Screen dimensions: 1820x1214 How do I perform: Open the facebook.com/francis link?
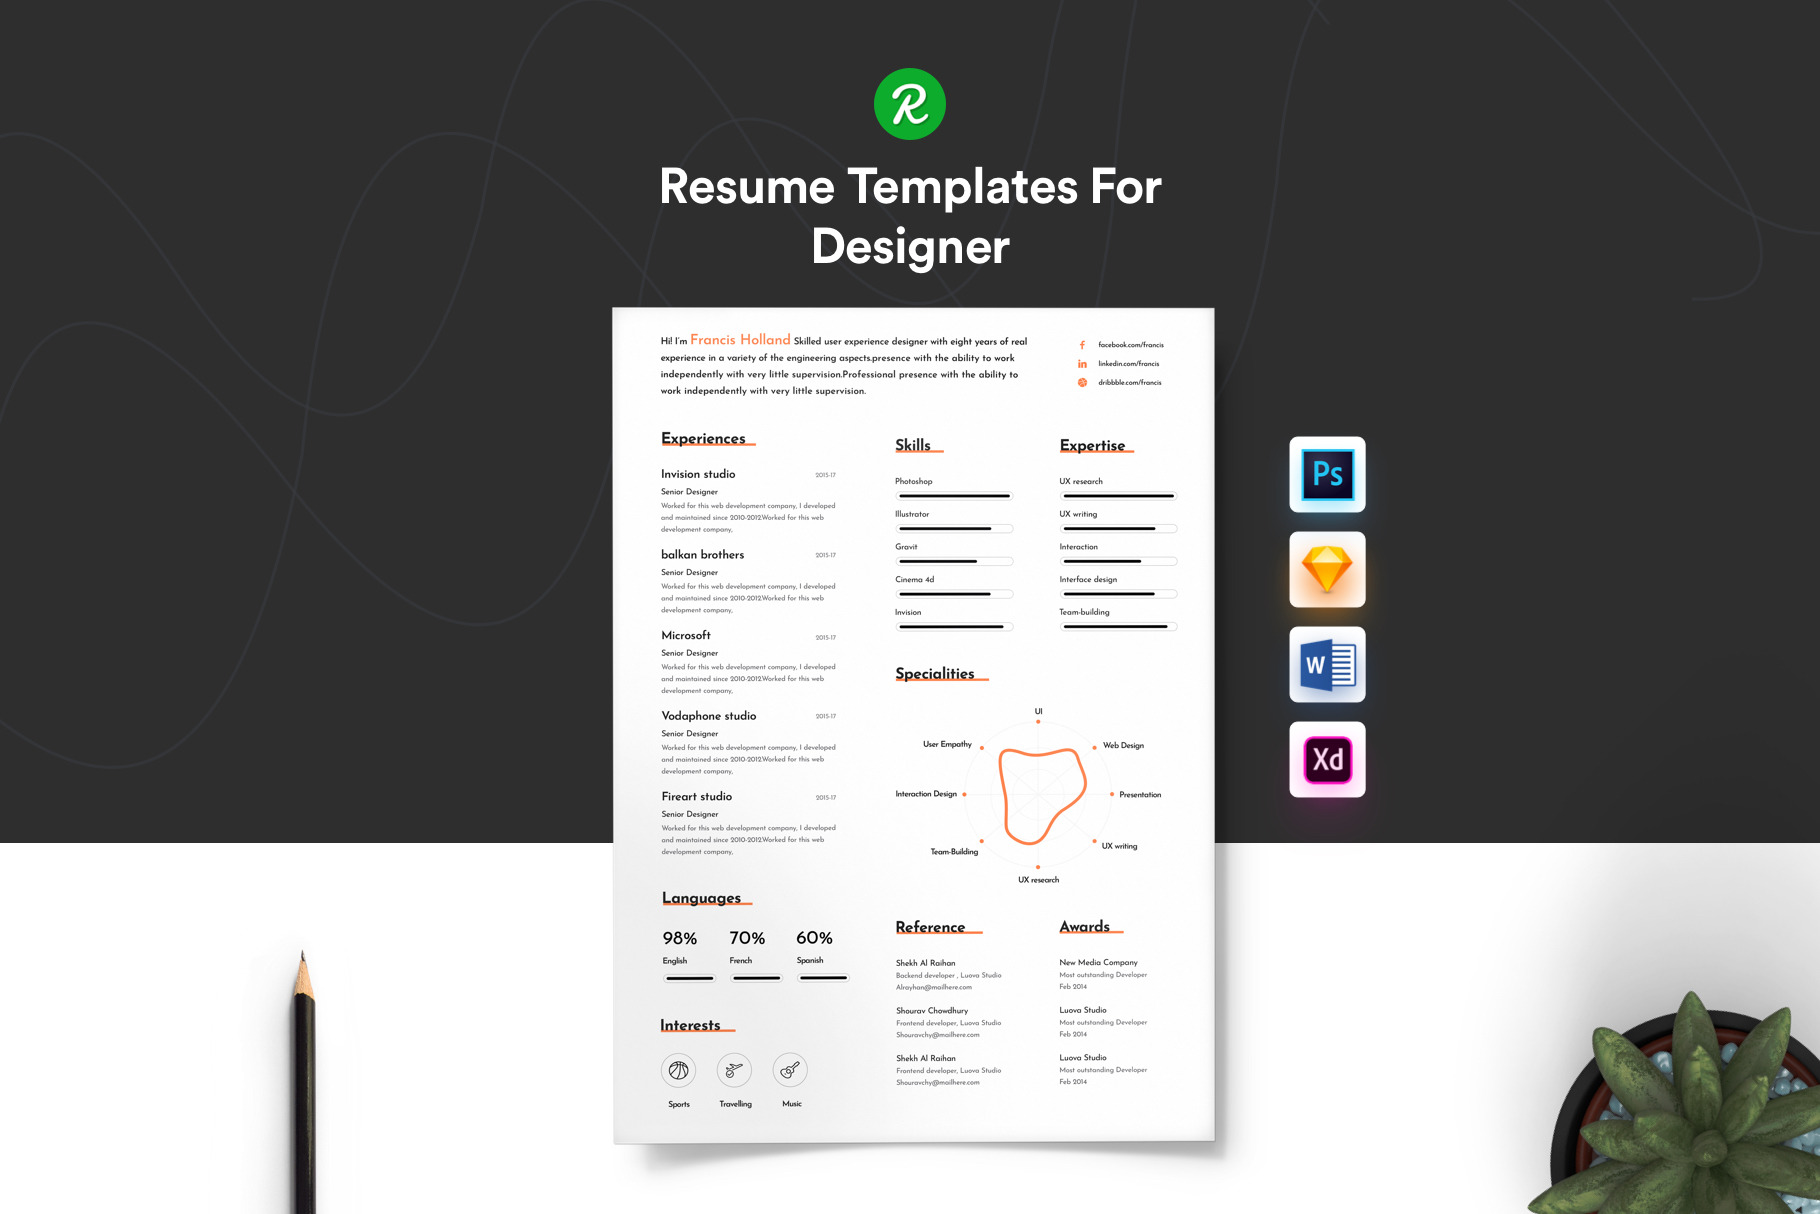(x=1130, y=345)
